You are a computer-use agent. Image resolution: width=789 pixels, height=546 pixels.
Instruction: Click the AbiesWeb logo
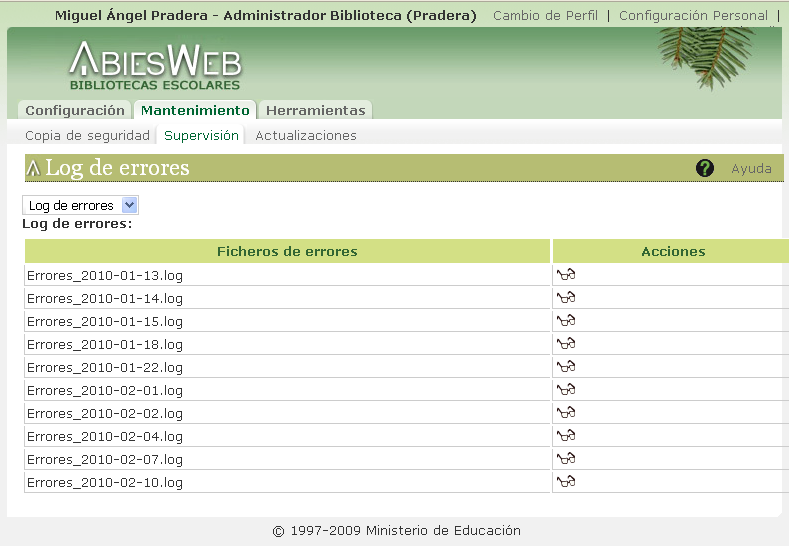(155, 66)
